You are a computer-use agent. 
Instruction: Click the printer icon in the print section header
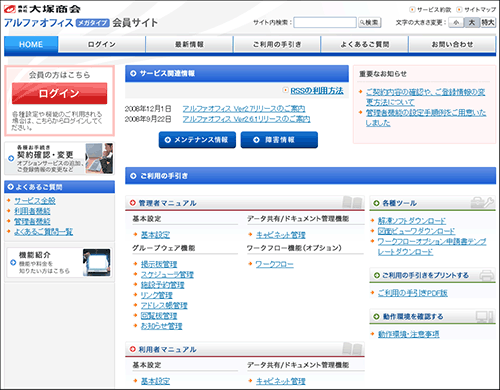point(487,275)
